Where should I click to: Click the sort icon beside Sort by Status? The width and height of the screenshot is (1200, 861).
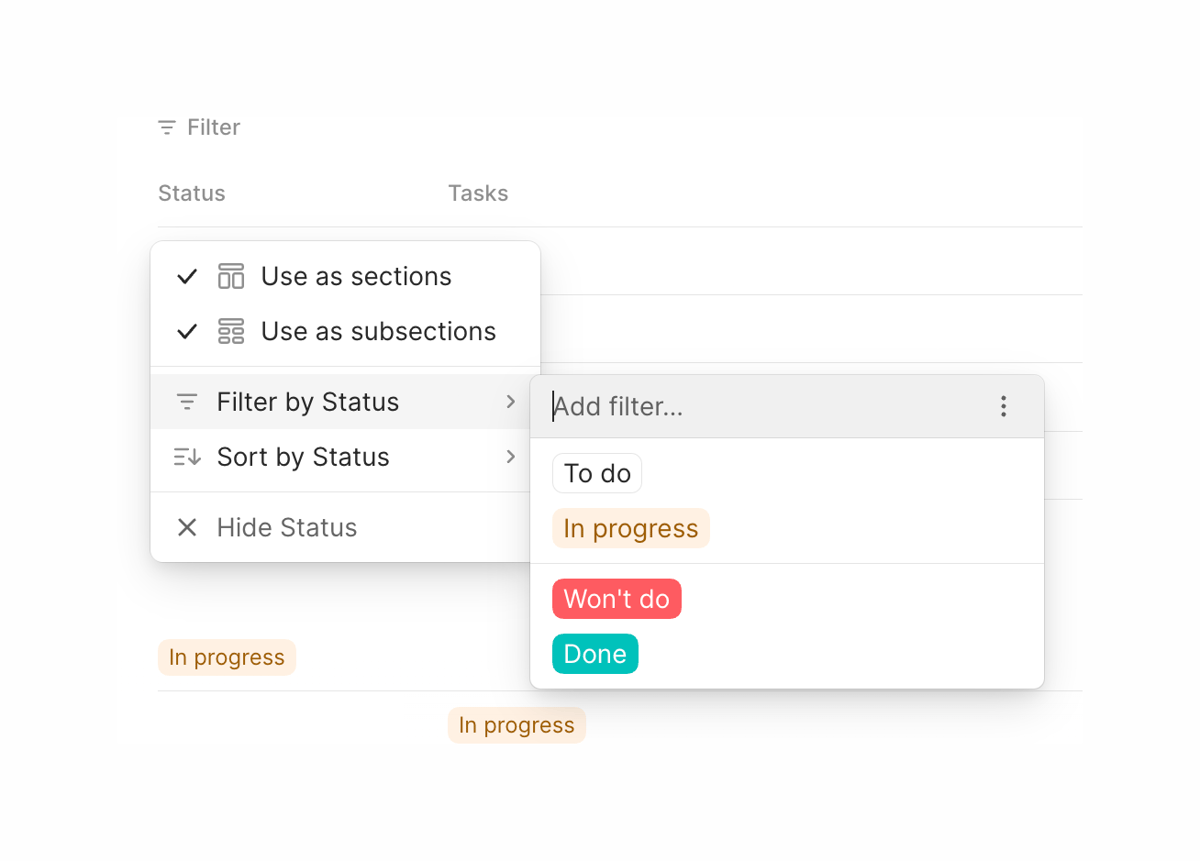coord(186,457)
